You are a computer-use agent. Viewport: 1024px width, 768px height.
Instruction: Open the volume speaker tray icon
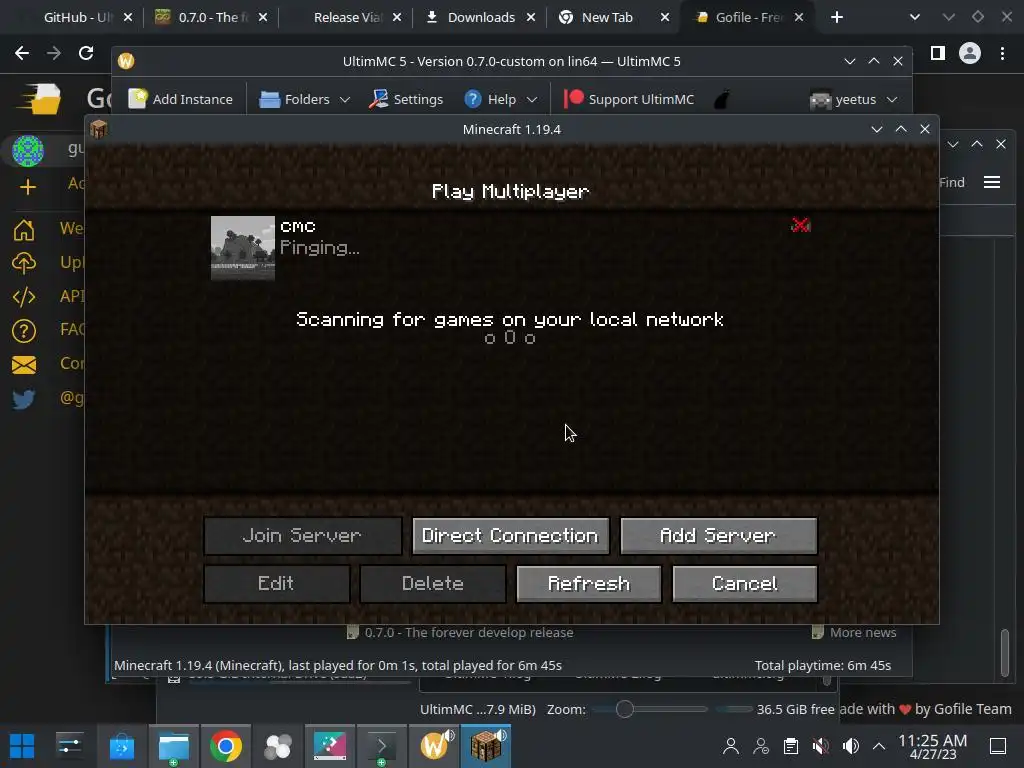pyautogui.click(x=850, y=746)
